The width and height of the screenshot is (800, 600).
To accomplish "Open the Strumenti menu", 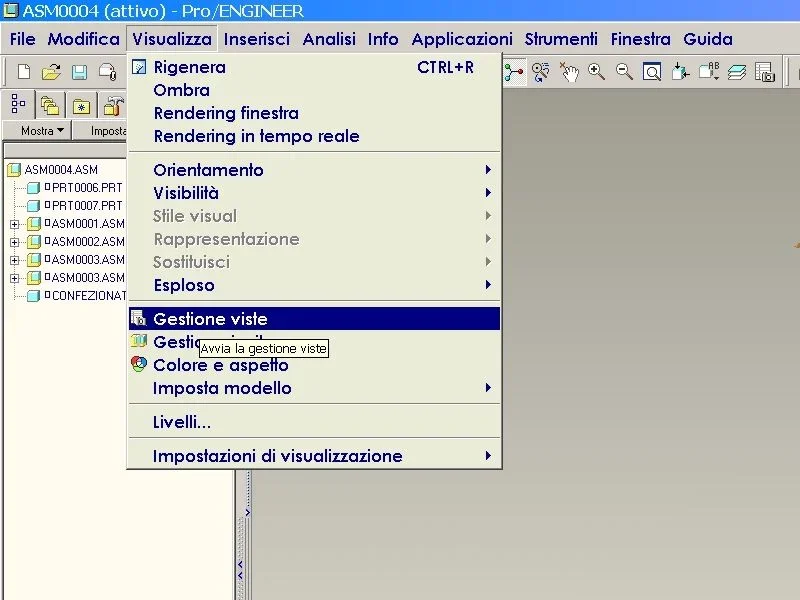I will point(561,39).
